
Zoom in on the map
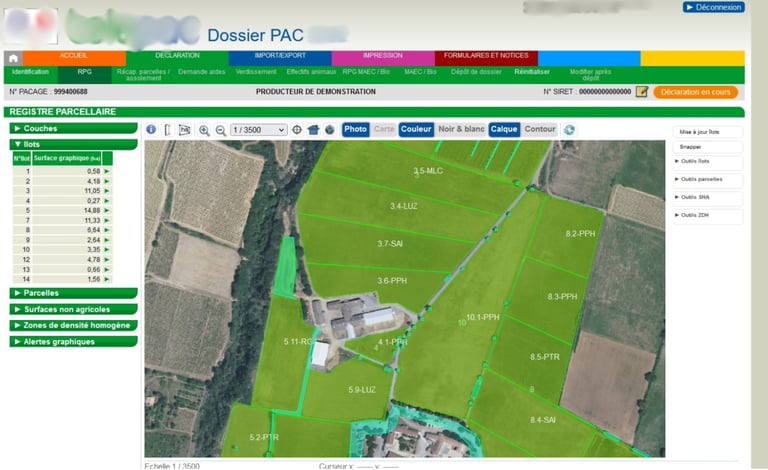tap(204, 130)
